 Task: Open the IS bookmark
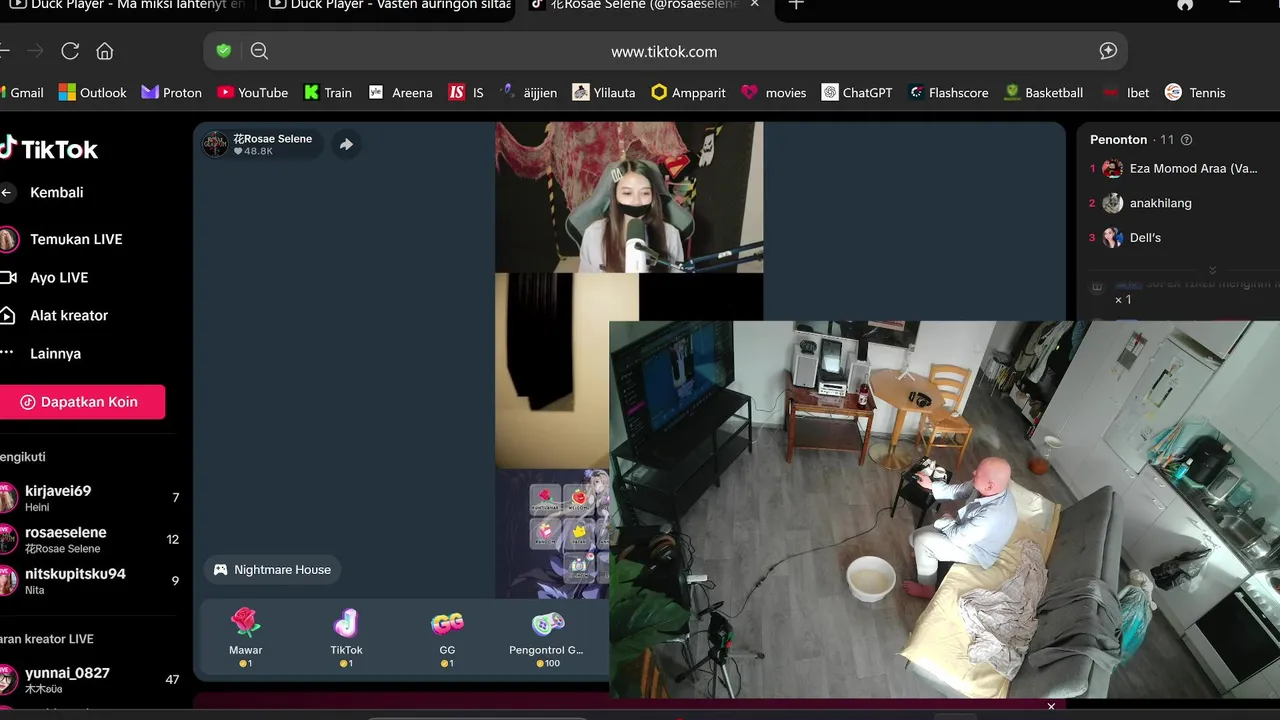pyautogui.click(x=466, y=92)
